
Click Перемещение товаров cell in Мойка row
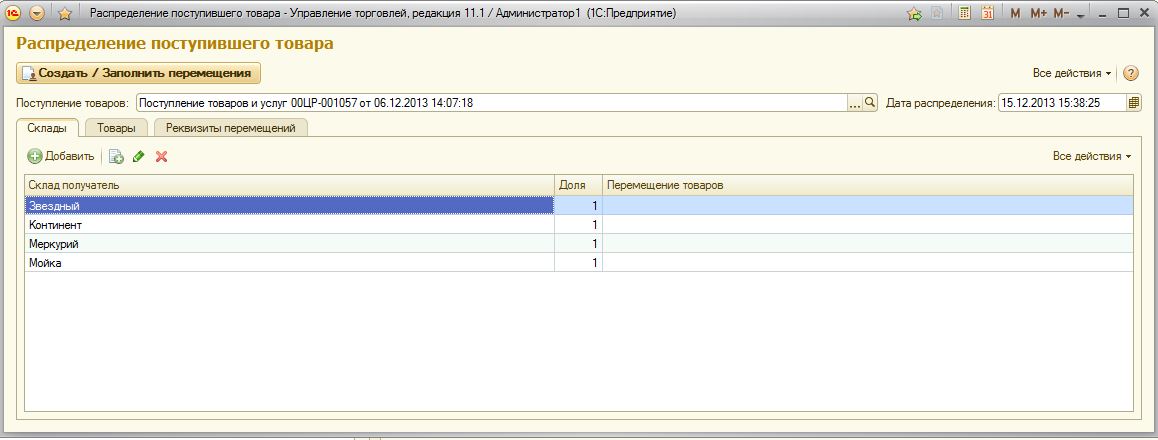coord(868,263)
